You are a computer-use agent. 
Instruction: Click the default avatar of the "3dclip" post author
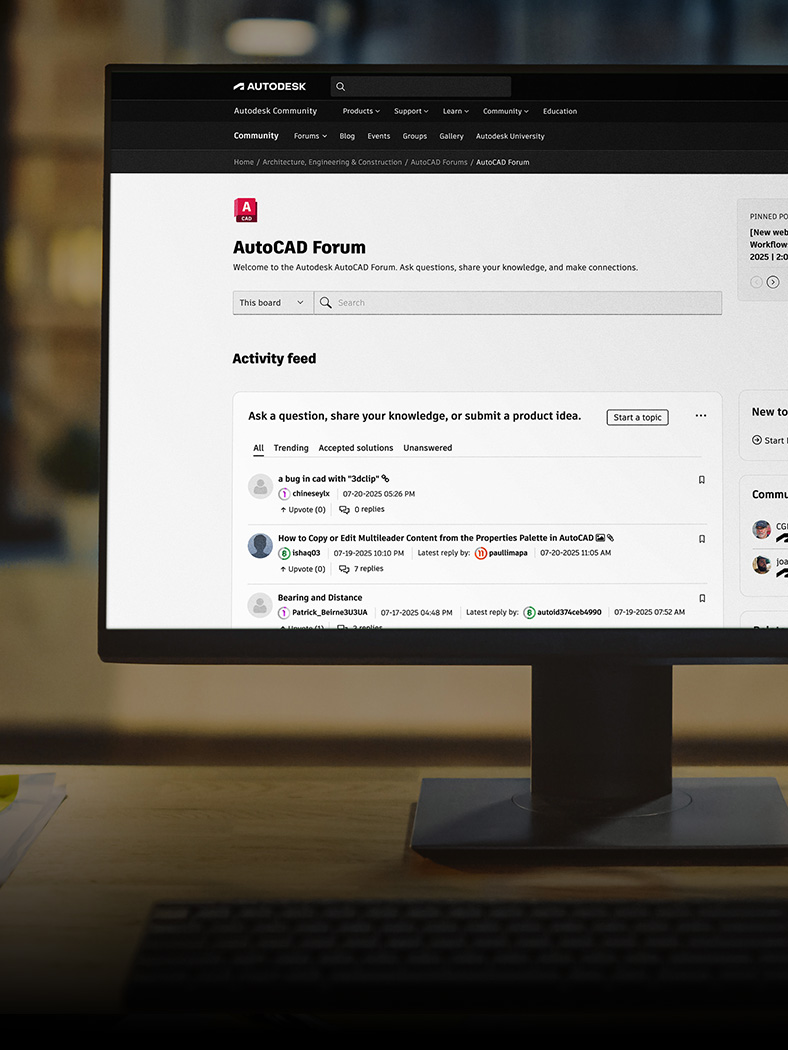click(260, 486)
